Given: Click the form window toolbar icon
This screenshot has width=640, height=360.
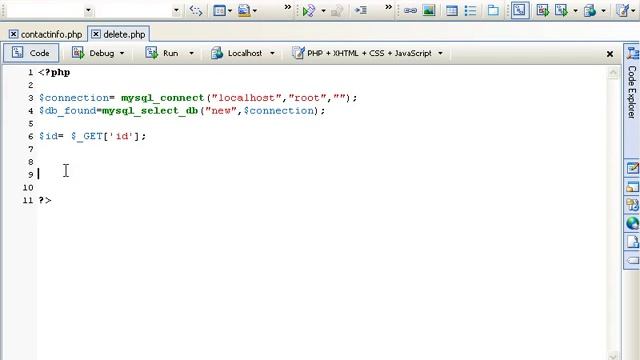Looking at the screenshot, I should pyautogui.click(x=219, y=11).
